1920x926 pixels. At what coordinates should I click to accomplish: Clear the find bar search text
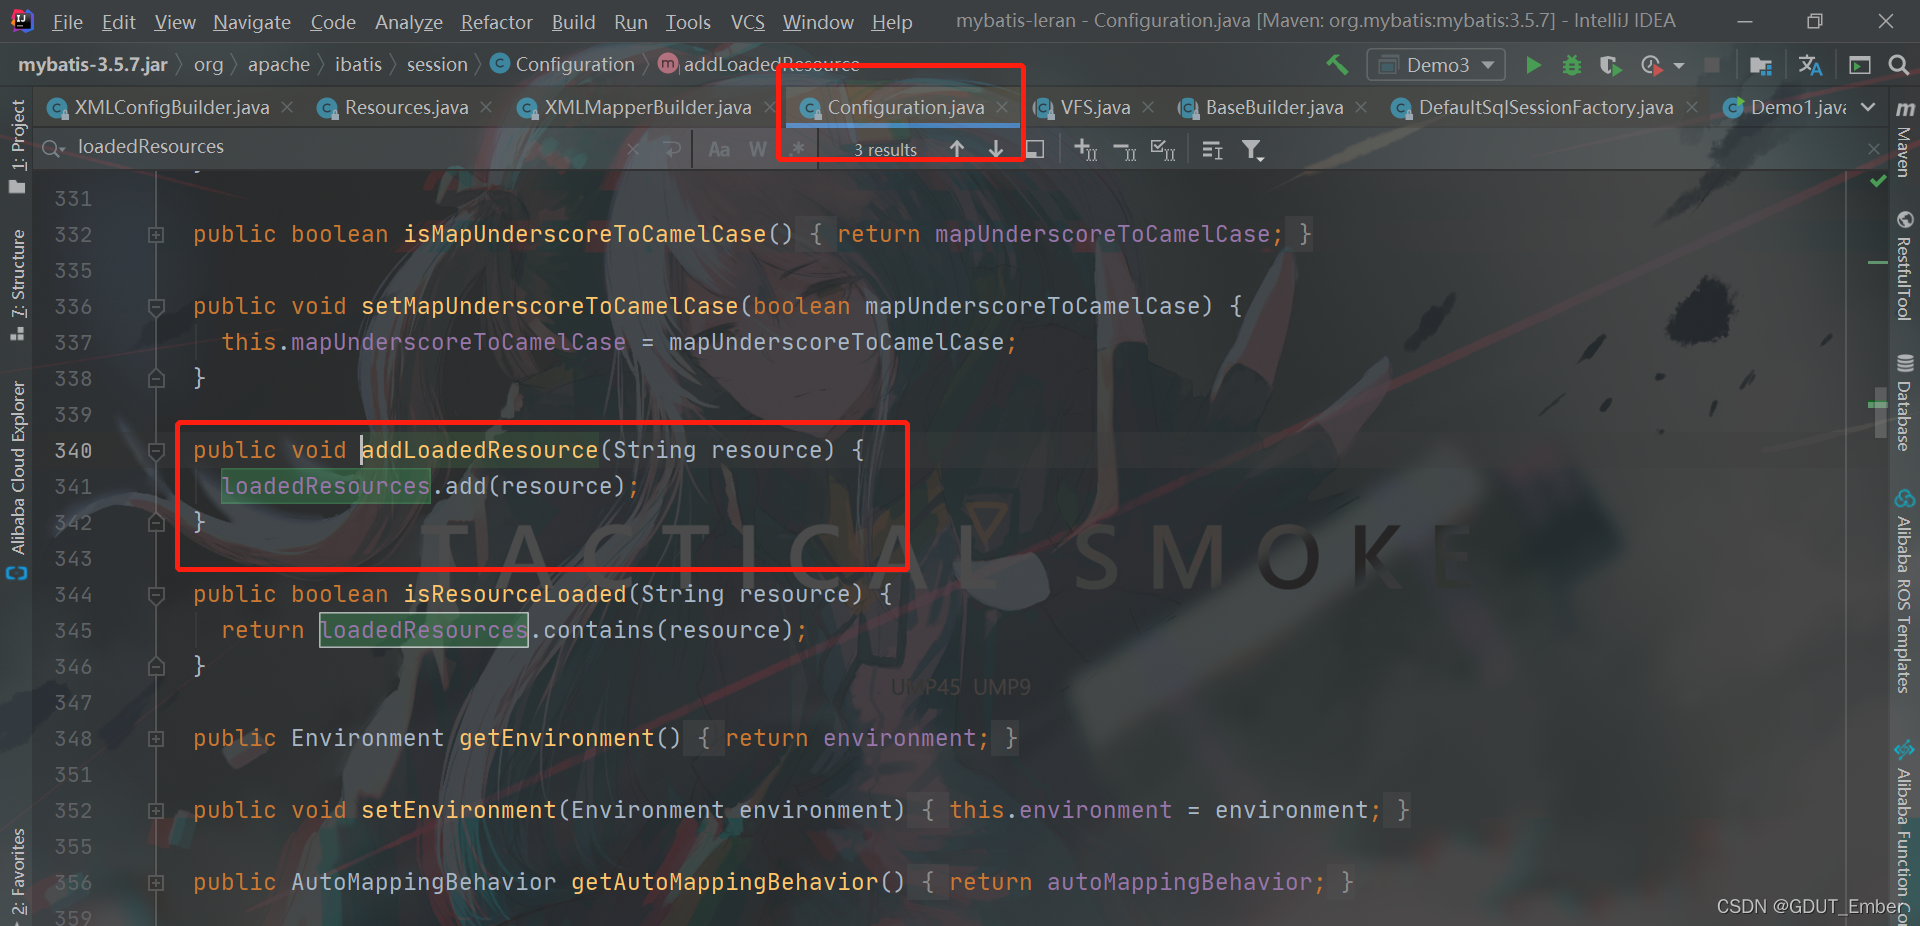point(634,148)
